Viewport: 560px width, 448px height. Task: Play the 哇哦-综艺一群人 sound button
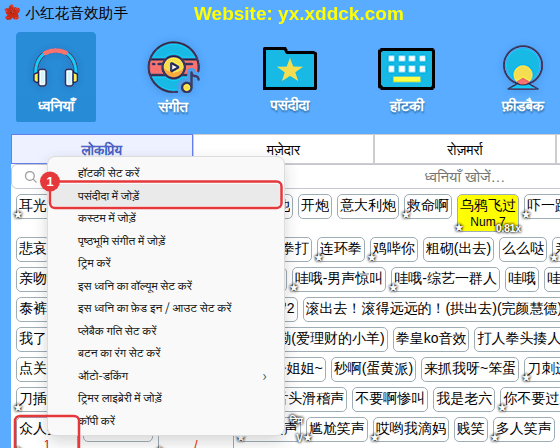tap(445, 279)
